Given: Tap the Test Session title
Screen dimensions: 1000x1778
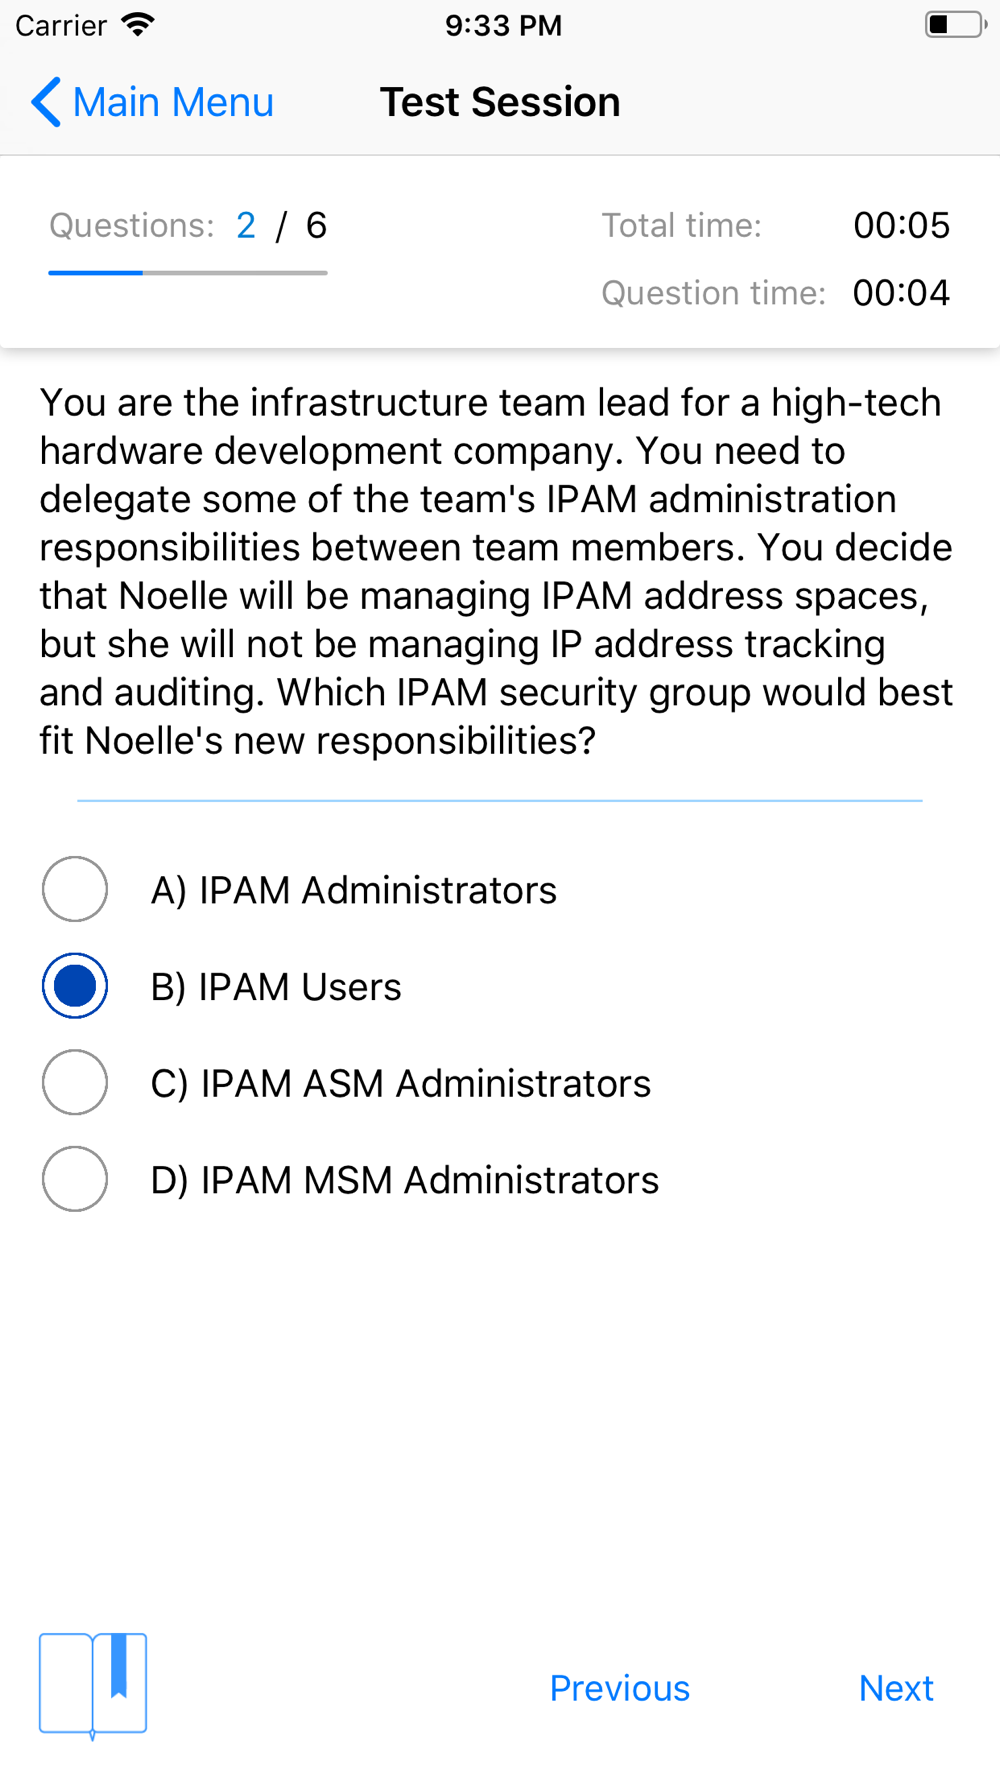Looking at the screenshot, I should pos(500,102).
